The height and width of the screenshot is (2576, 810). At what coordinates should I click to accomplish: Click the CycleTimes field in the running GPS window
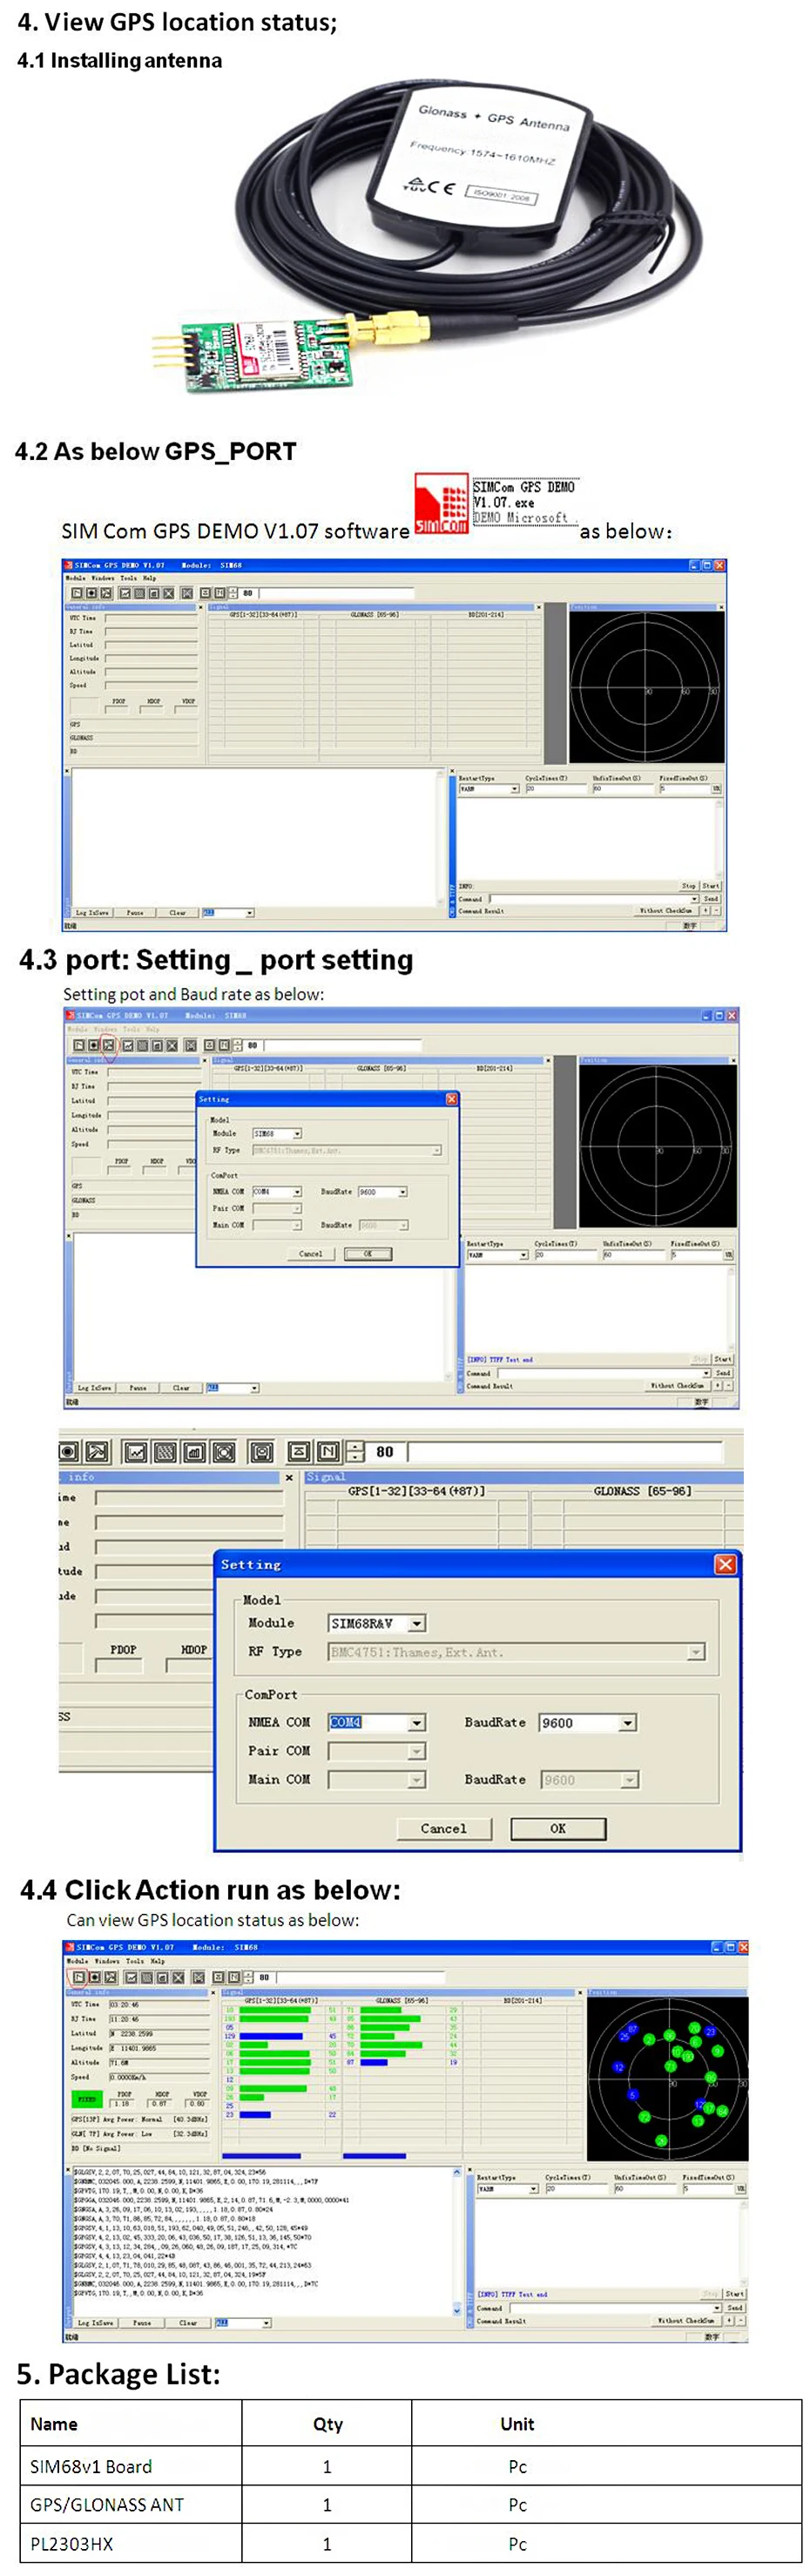(x=576, y=2189)
